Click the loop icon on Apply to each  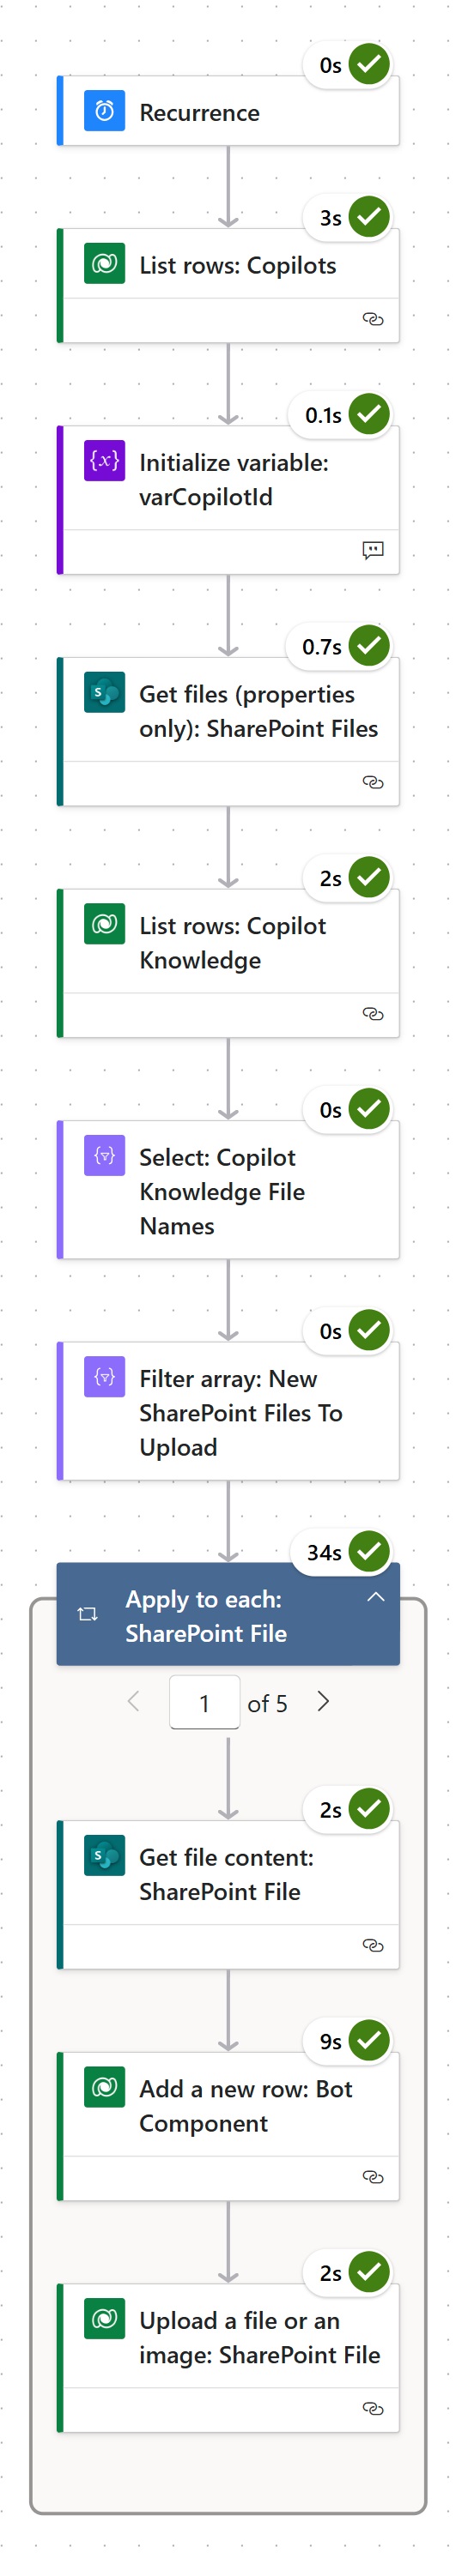pos(88,1615)
